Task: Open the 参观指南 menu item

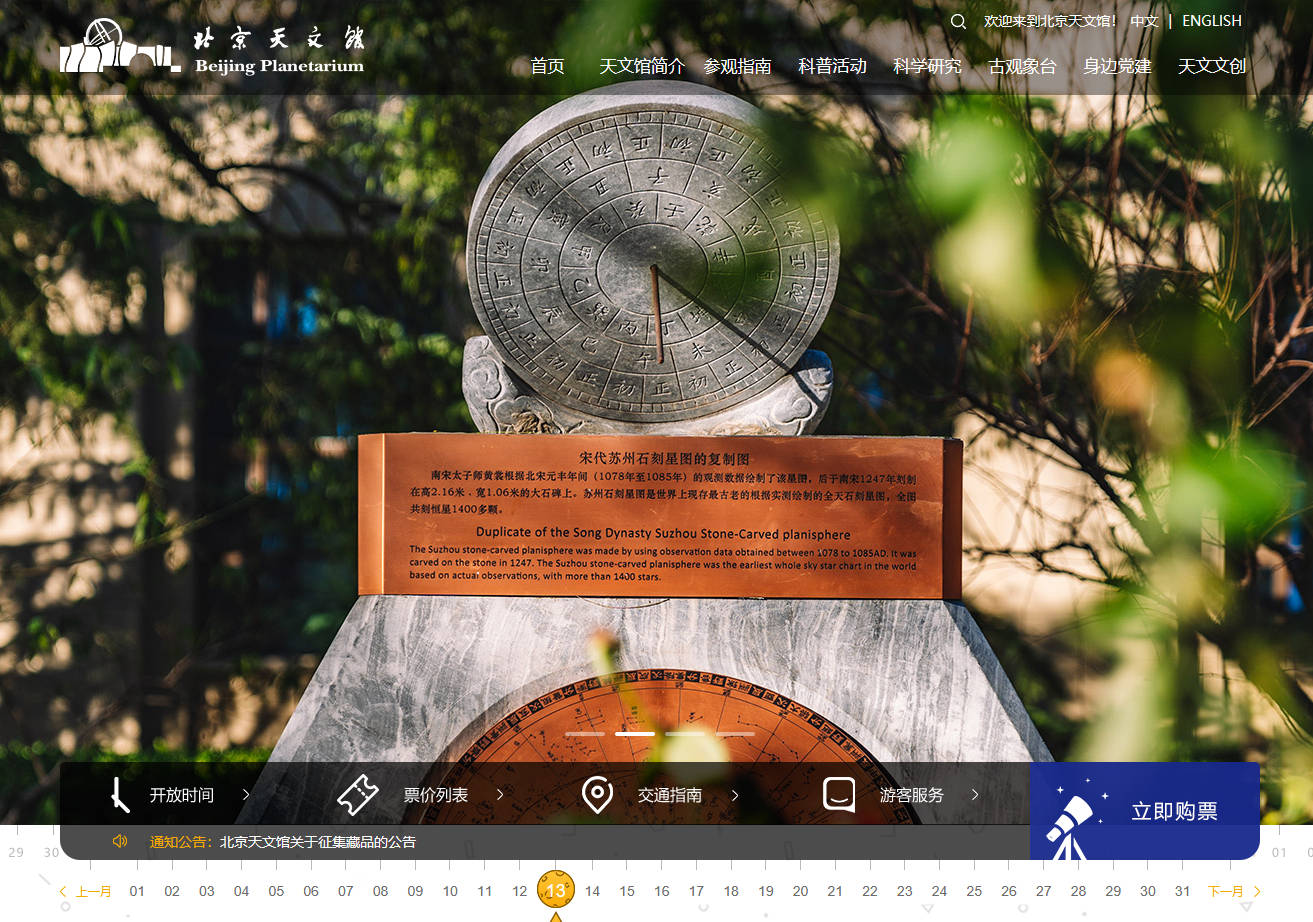Action: (737, 66)
